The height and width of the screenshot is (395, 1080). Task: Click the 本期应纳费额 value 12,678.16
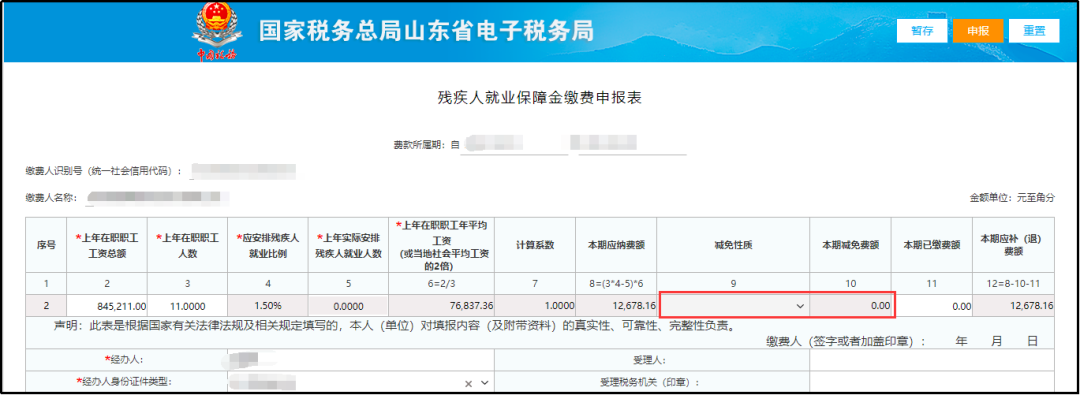(616, 305)
